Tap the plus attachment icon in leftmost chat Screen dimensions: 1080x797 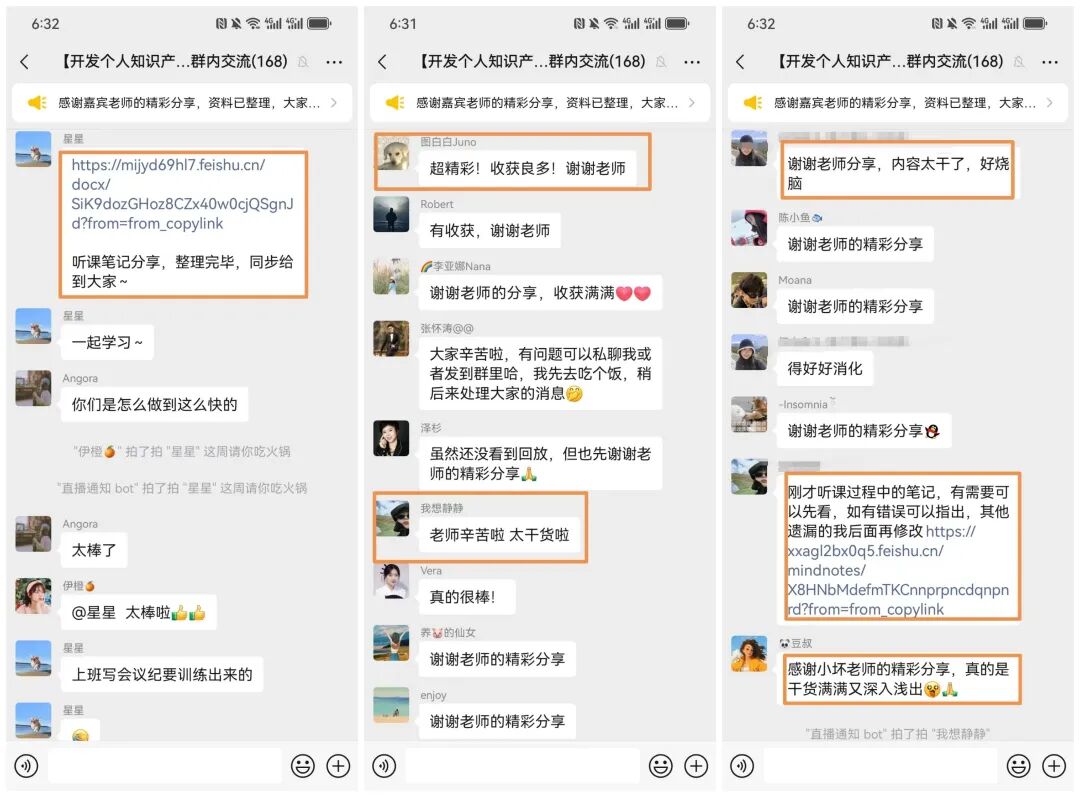pos(338,765)
